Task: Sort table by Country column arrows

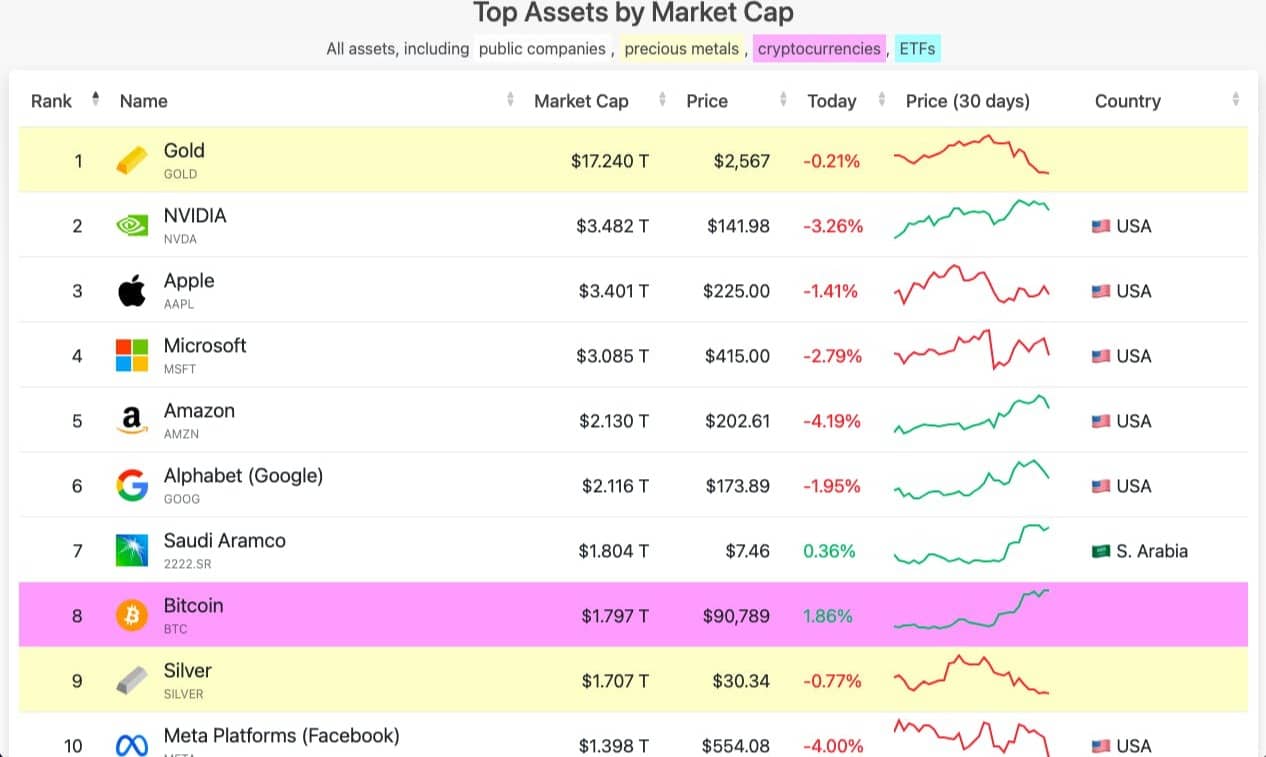Action: pos(1236,99)
